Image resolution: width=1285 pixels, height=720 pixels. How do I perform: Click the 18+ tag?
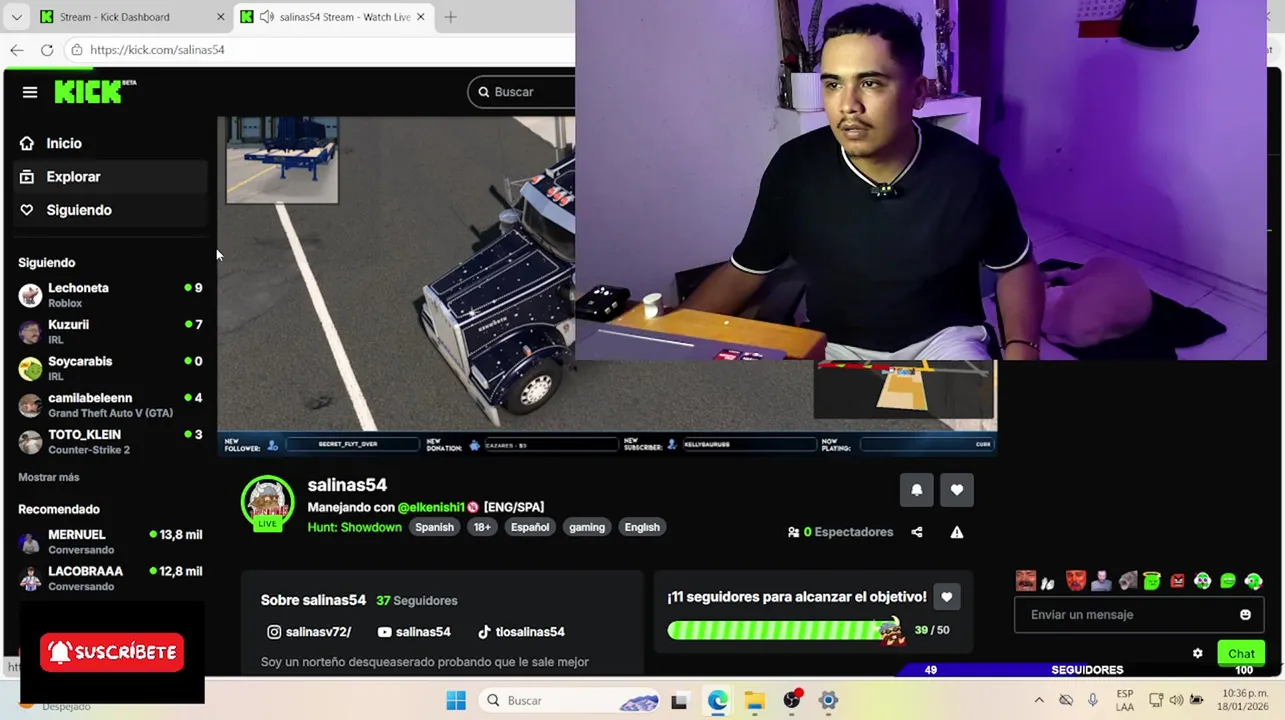pos(482,527)
